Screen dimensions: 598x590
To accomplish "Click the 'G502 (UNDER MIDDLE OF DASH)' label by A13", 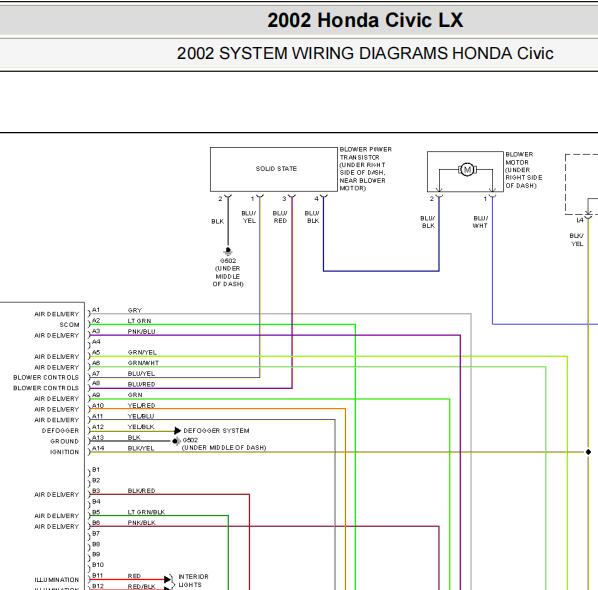I will coord(224,444).
